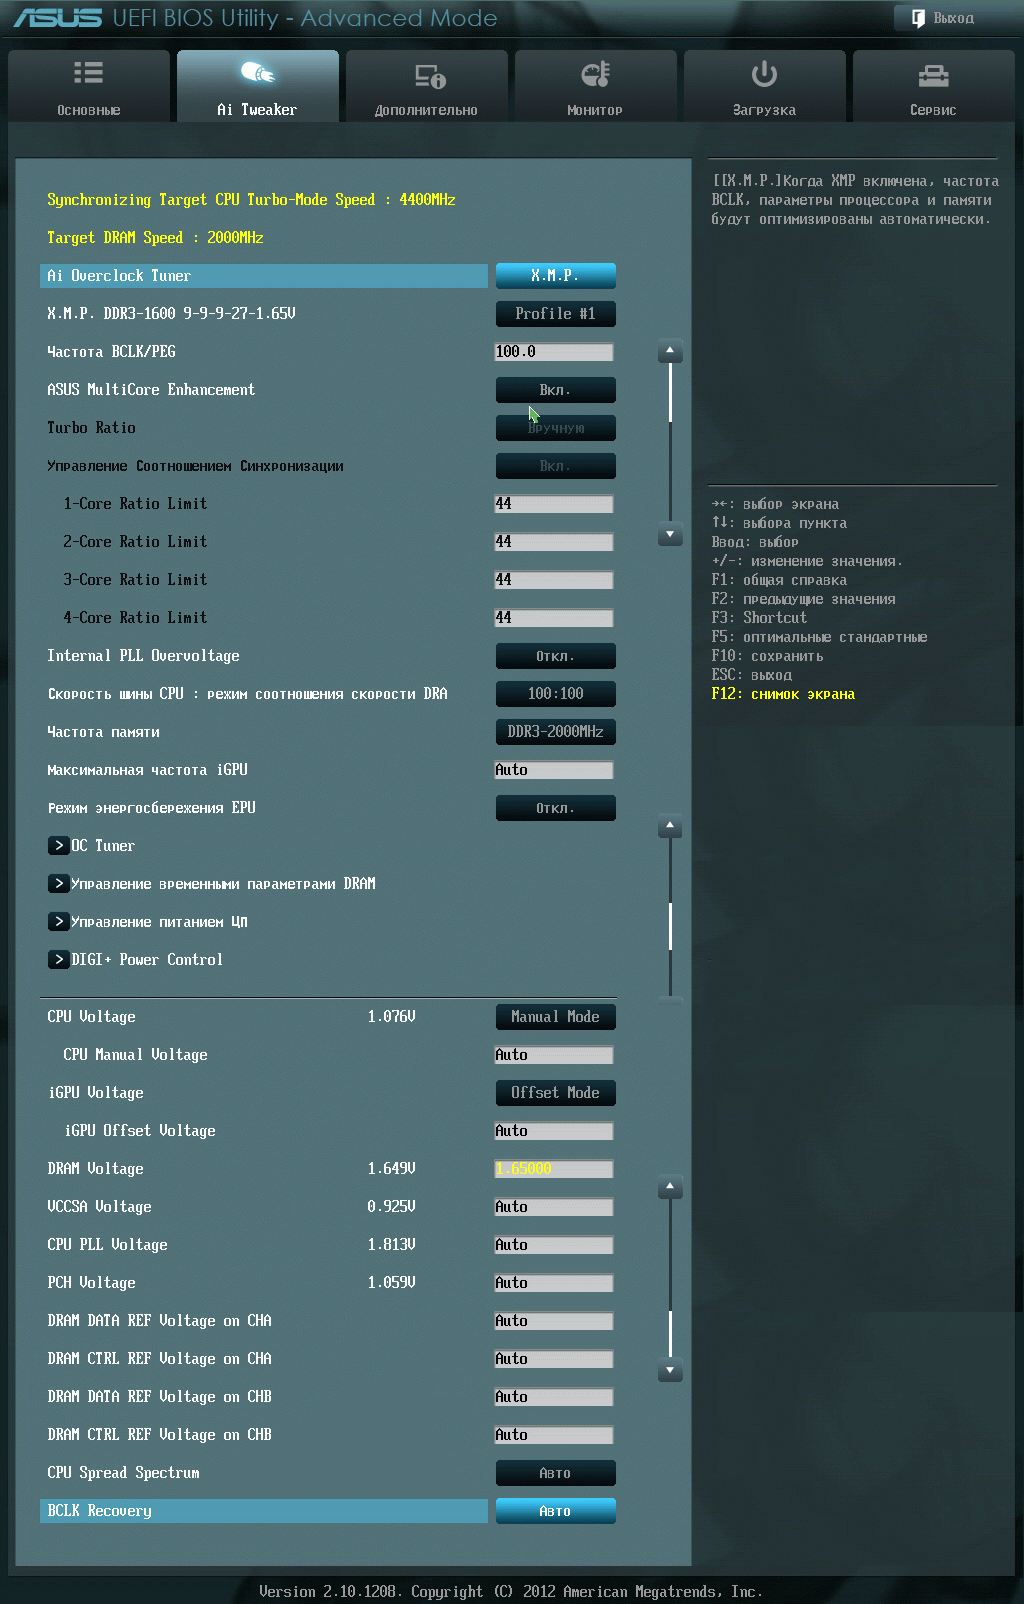The image size is (1024, 1604).
Task: Switch to the Ai Tweaker tab
Action: tap(258, 86)
